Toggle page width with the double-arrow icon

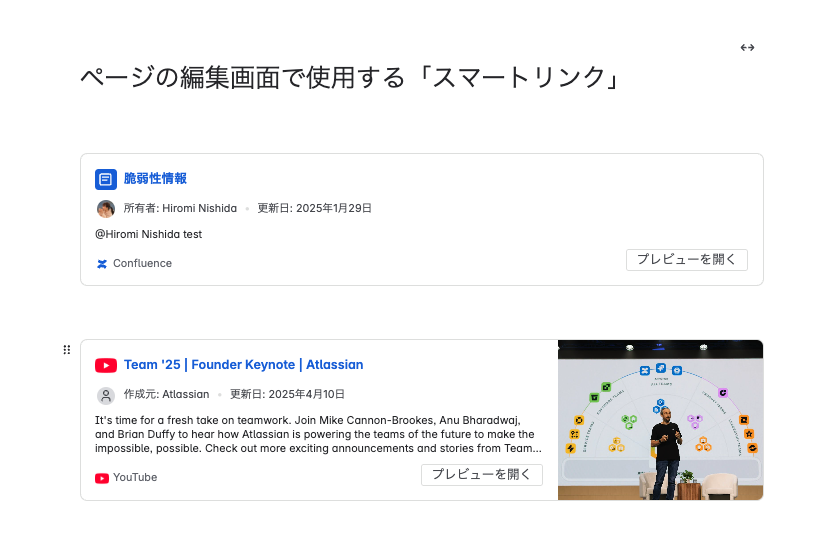747,48
